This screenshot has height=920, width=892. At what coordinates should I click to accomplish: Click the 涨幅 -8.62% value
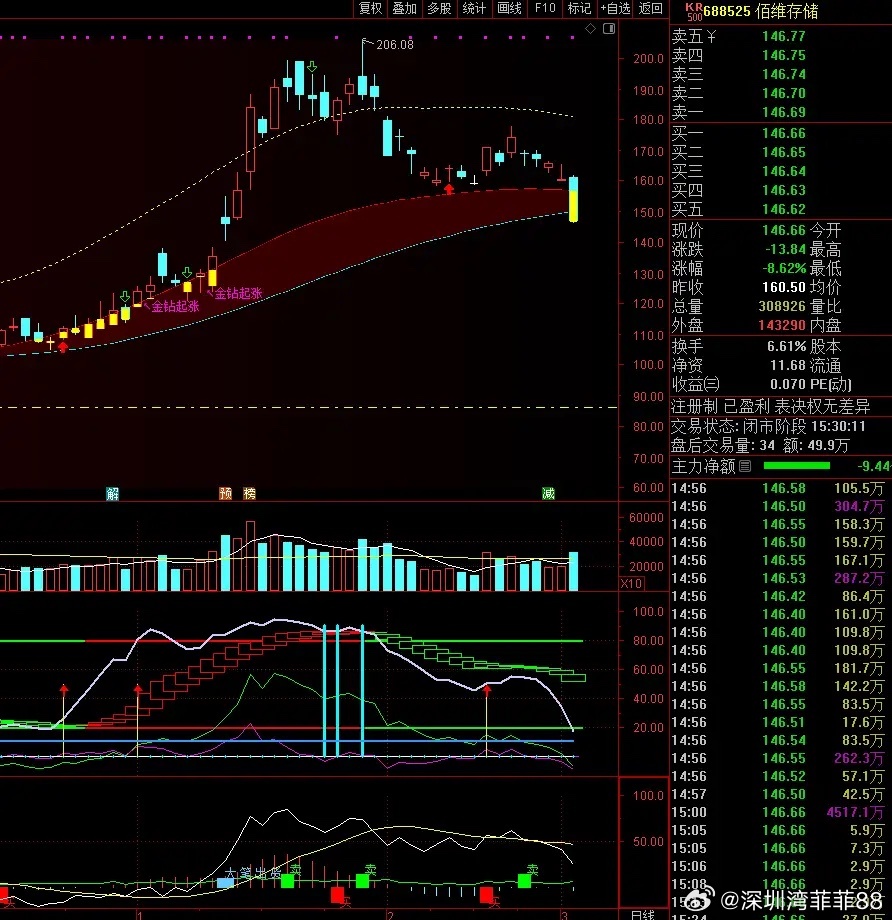click(x=784, y=268)
